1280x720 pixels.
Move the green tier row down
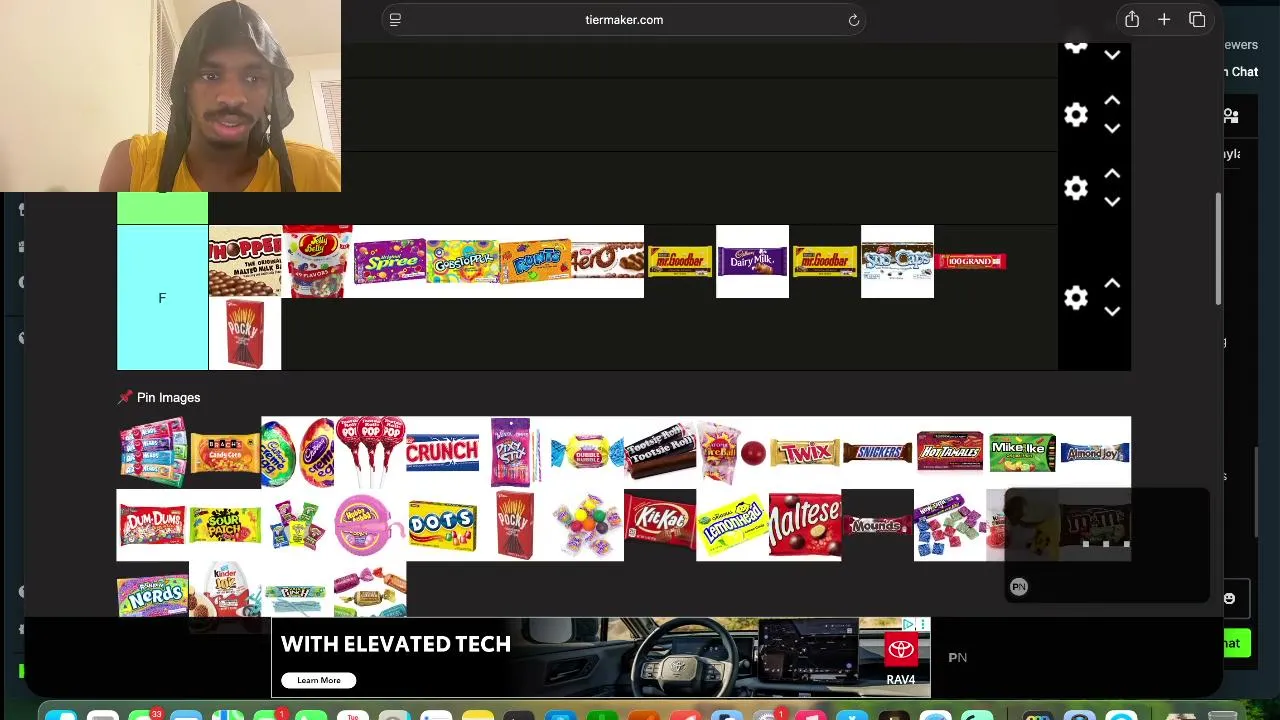[1112, 202]
